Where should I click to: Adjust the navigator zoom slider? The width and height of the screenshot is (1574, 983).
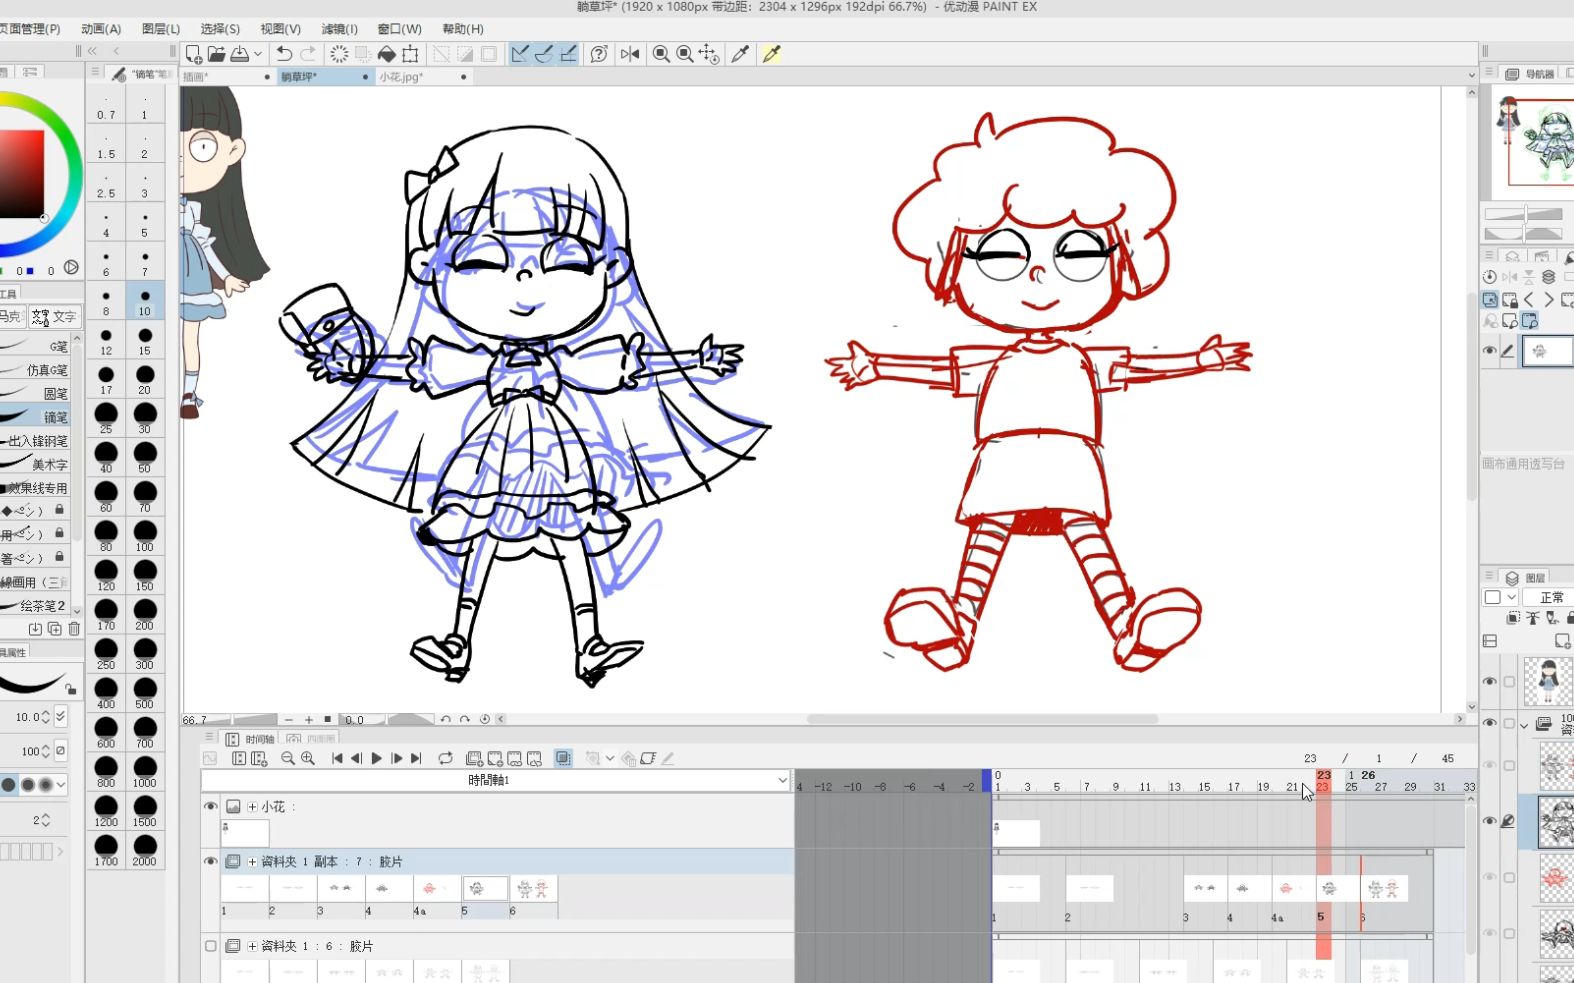tap(1524, 214)
